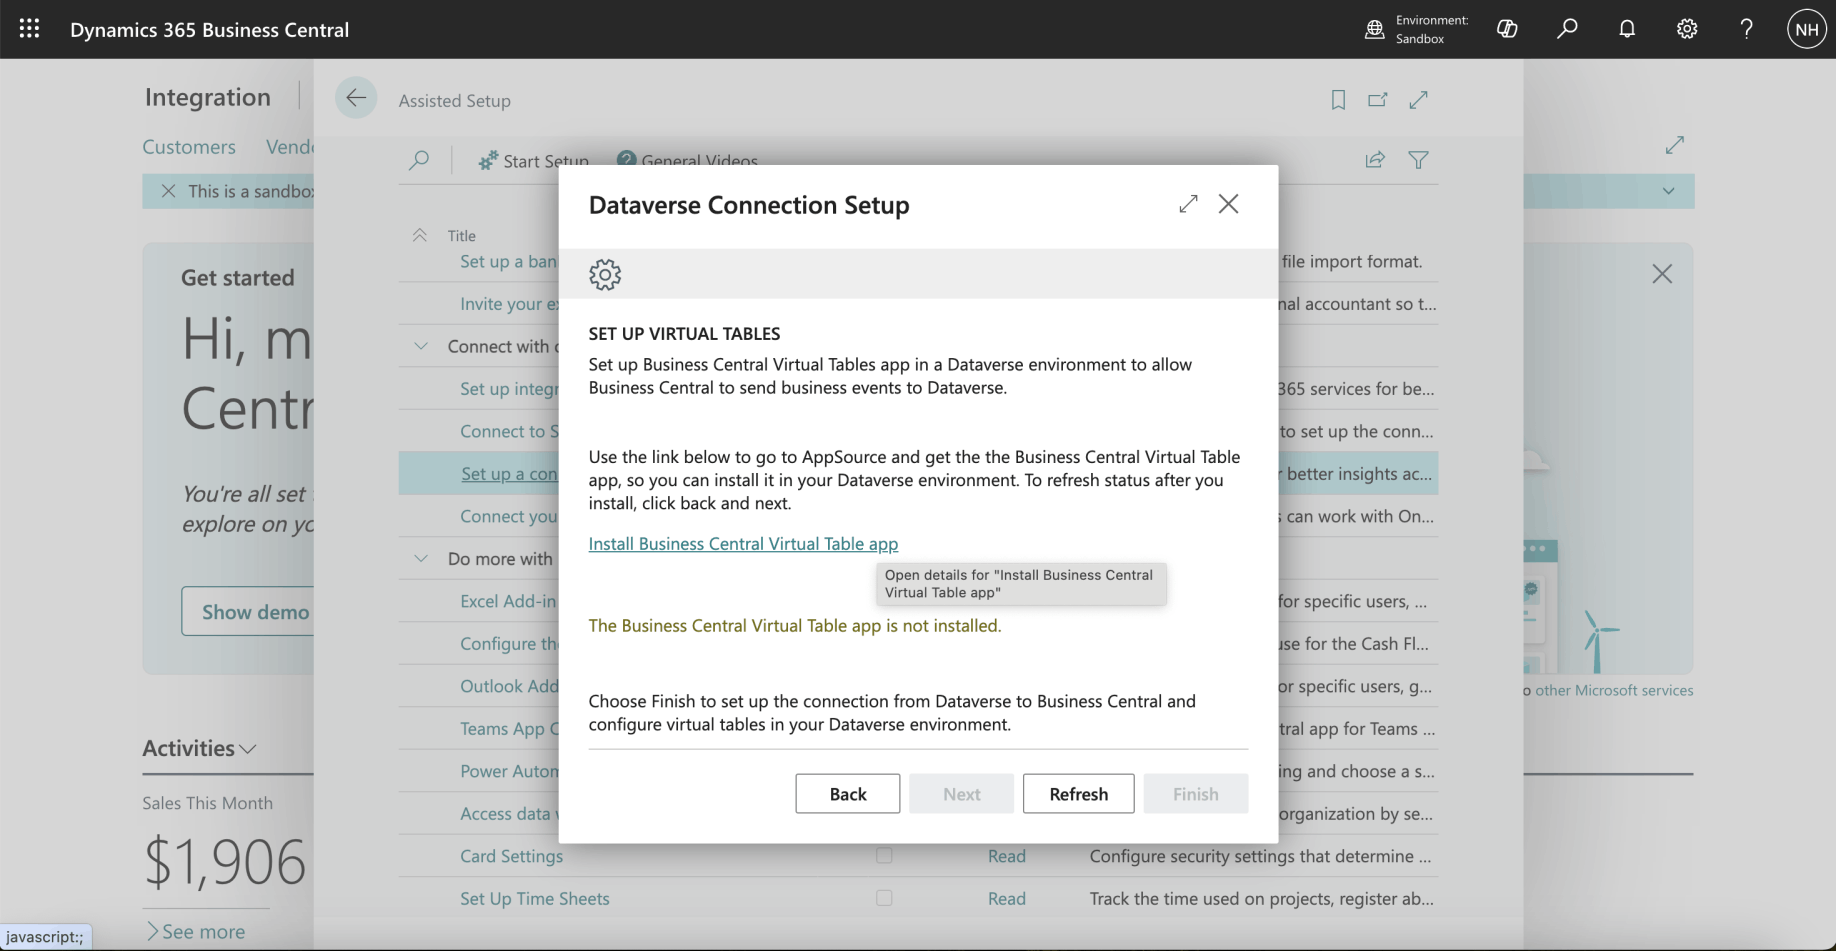Open the Tell Me search magnifier in top bar
Viewport: 1836px width, 951px height.
[x=1567, y=29]
